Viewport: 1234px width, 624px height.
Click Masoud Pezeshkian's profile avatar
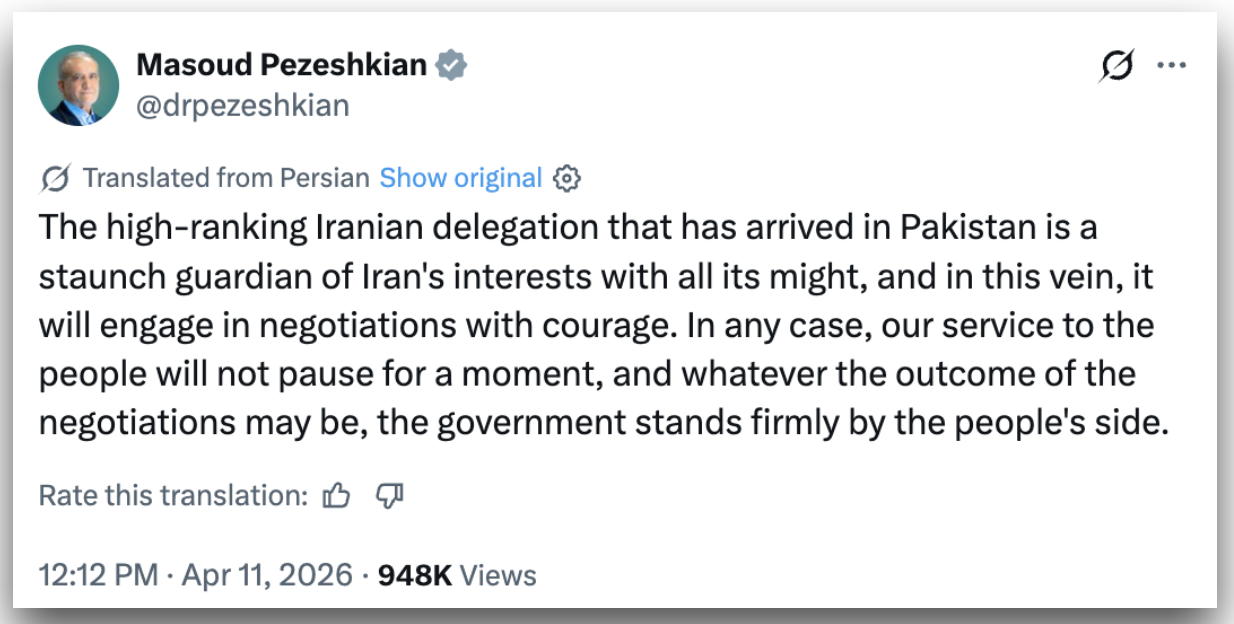point(78,85)
